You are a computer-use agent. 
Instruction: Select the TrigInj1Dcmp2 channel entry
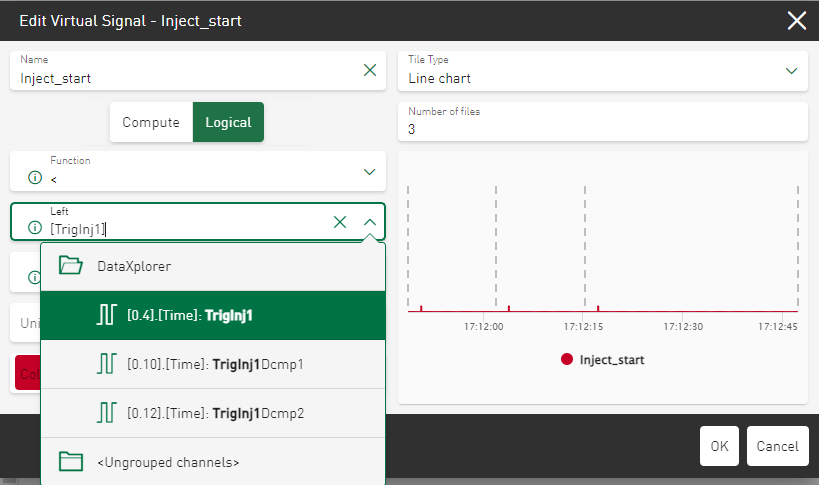click(x=215, y=413)
